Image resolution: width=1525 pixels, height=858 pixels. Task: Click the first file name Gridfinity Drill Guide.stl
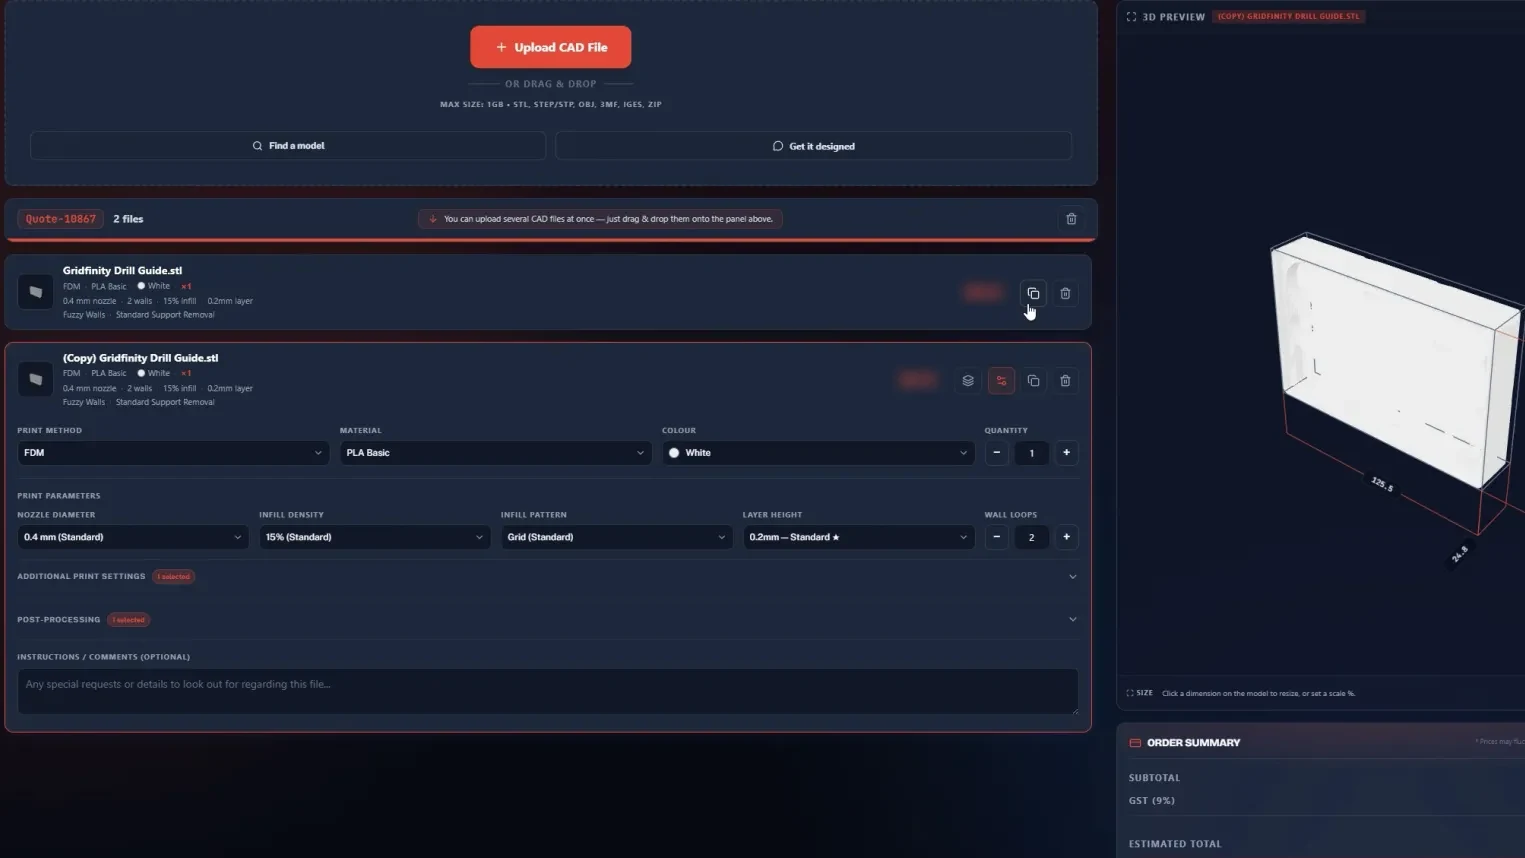pyautogui.click(x=122, y=270)
